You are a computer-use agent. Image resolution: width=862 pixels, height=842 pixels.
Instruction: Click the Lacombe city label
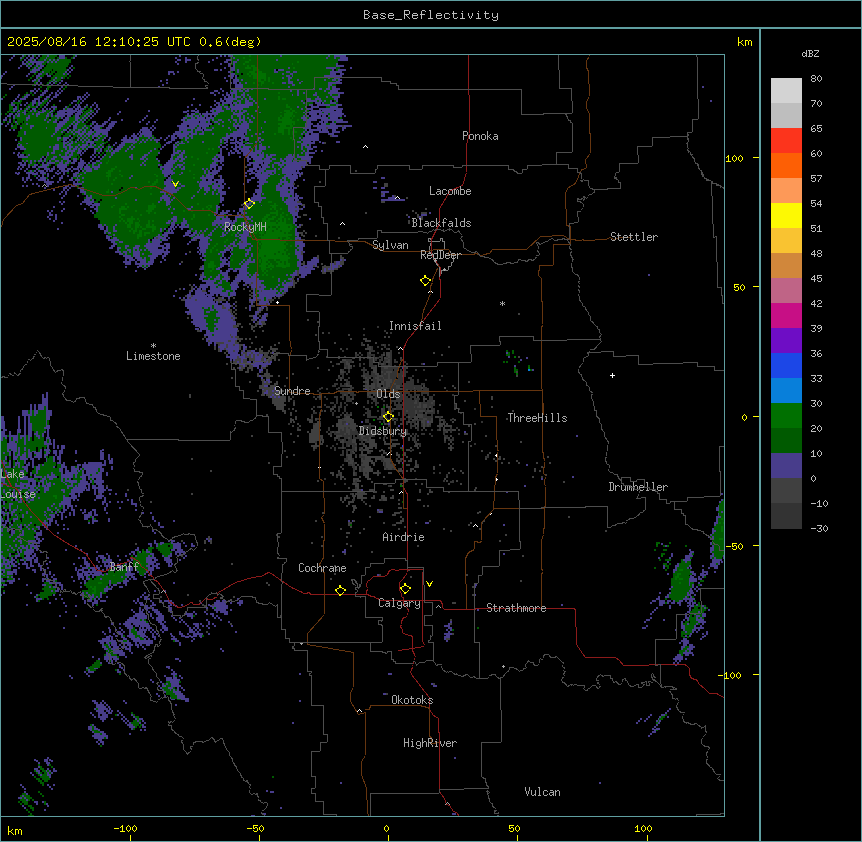point(450,191)
